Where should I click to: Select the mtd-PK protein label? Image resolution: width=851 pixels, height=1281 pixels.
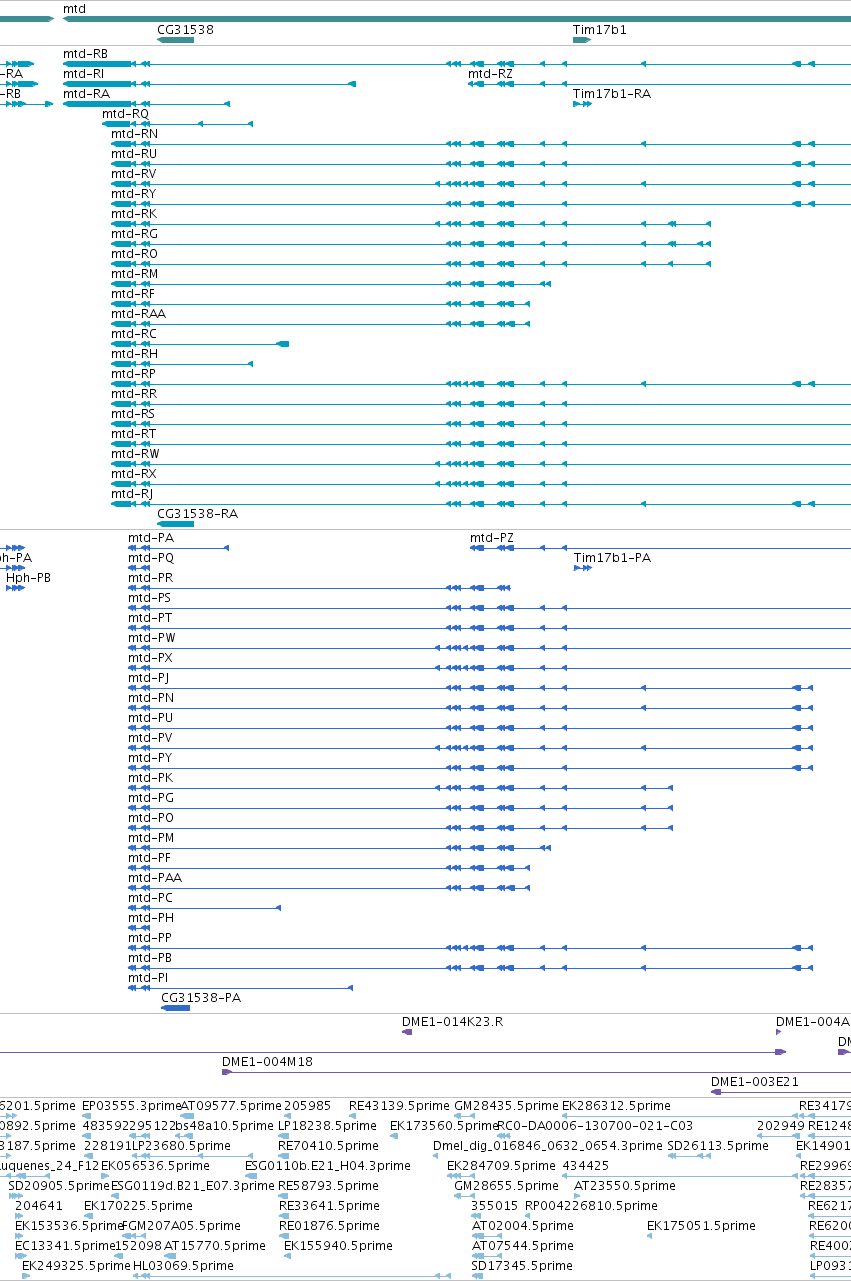151,778
